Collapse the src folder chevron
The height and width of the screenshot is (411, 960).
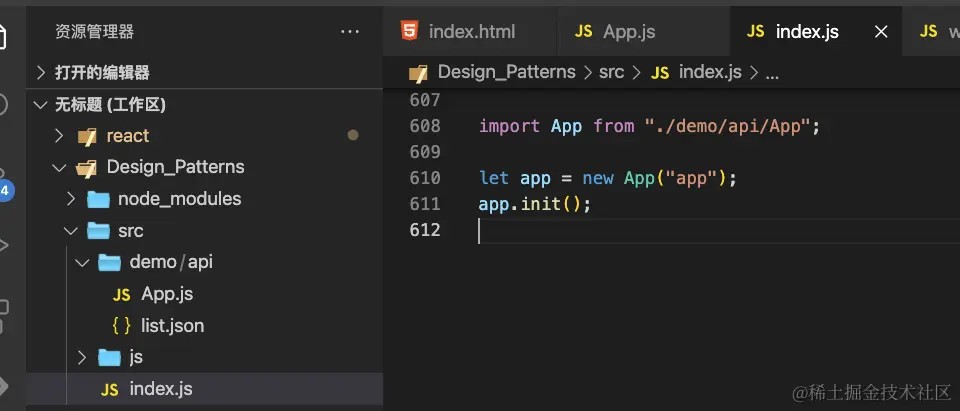(x=70, y=231)
